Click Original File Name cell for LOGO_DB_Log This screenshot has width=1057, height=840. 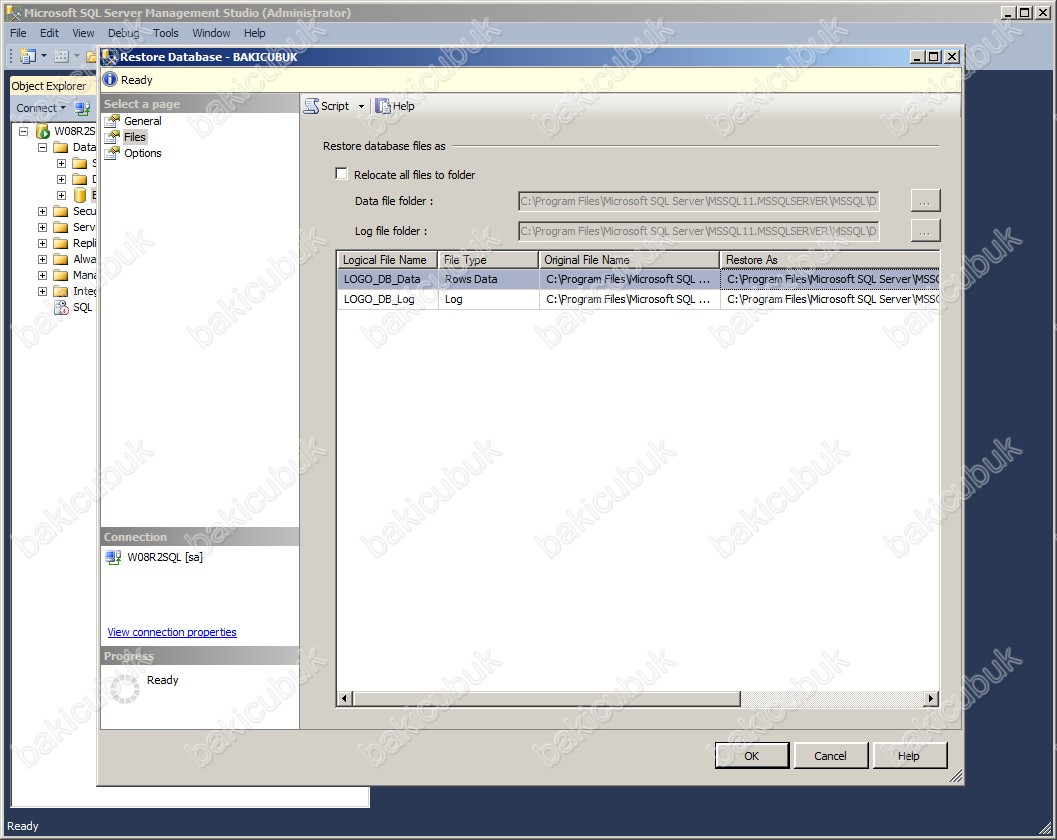click(x=630, y=299)
